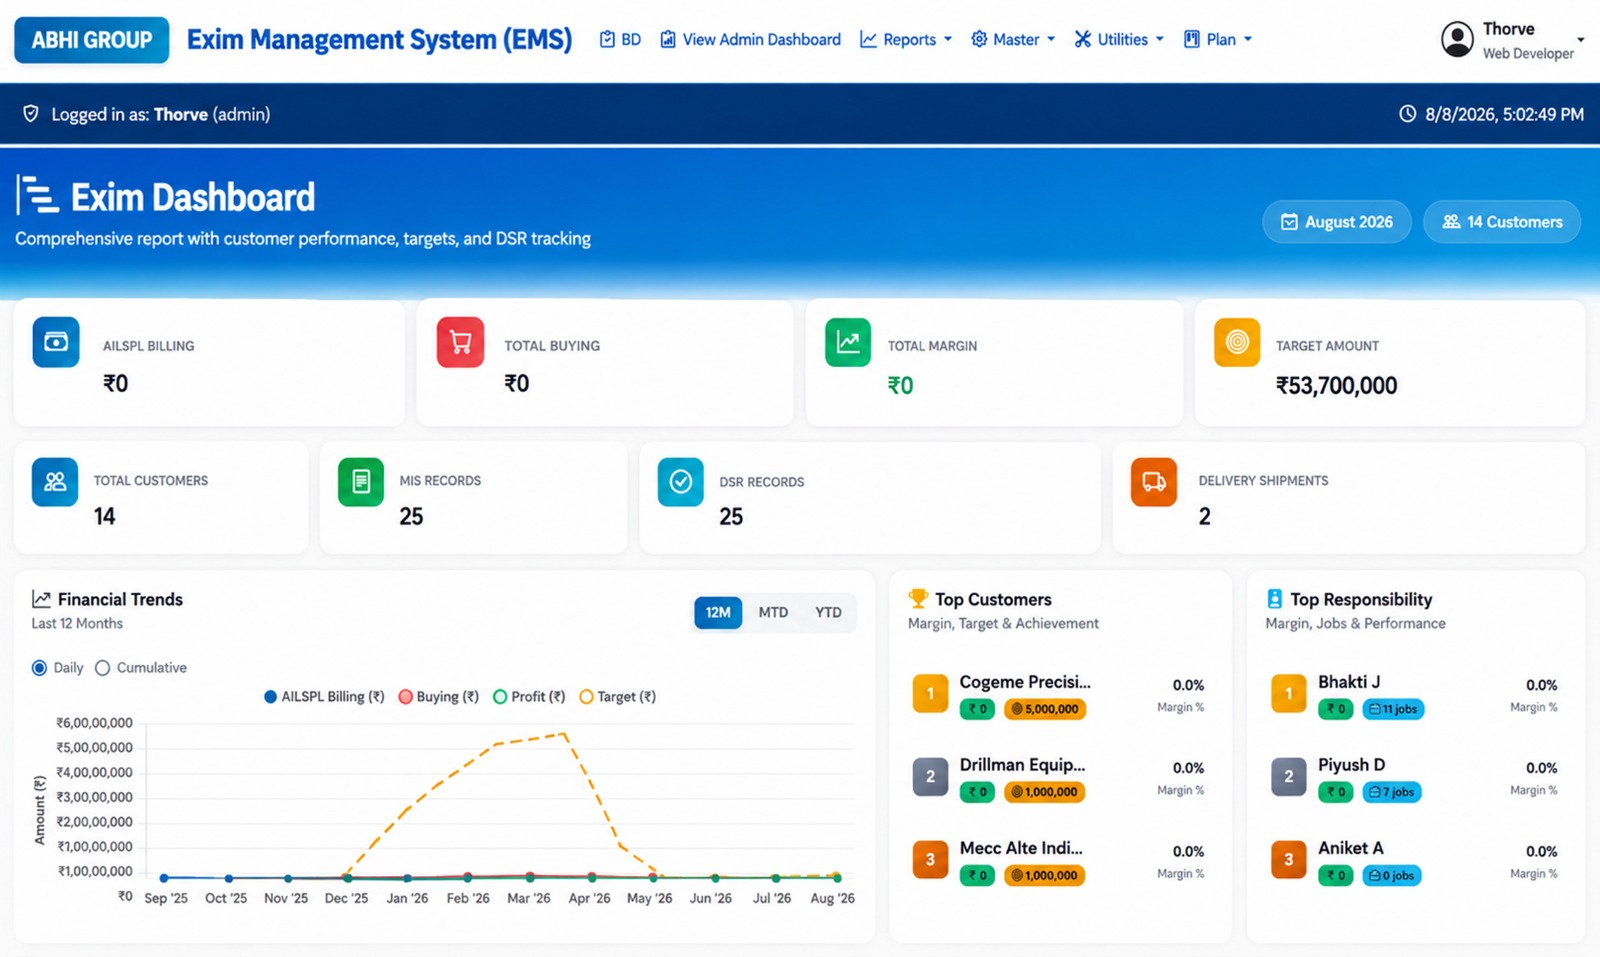Click the ABHI GROUP logo button
Viewport: 1600px width, 957px height.
[x=92, y=40]
